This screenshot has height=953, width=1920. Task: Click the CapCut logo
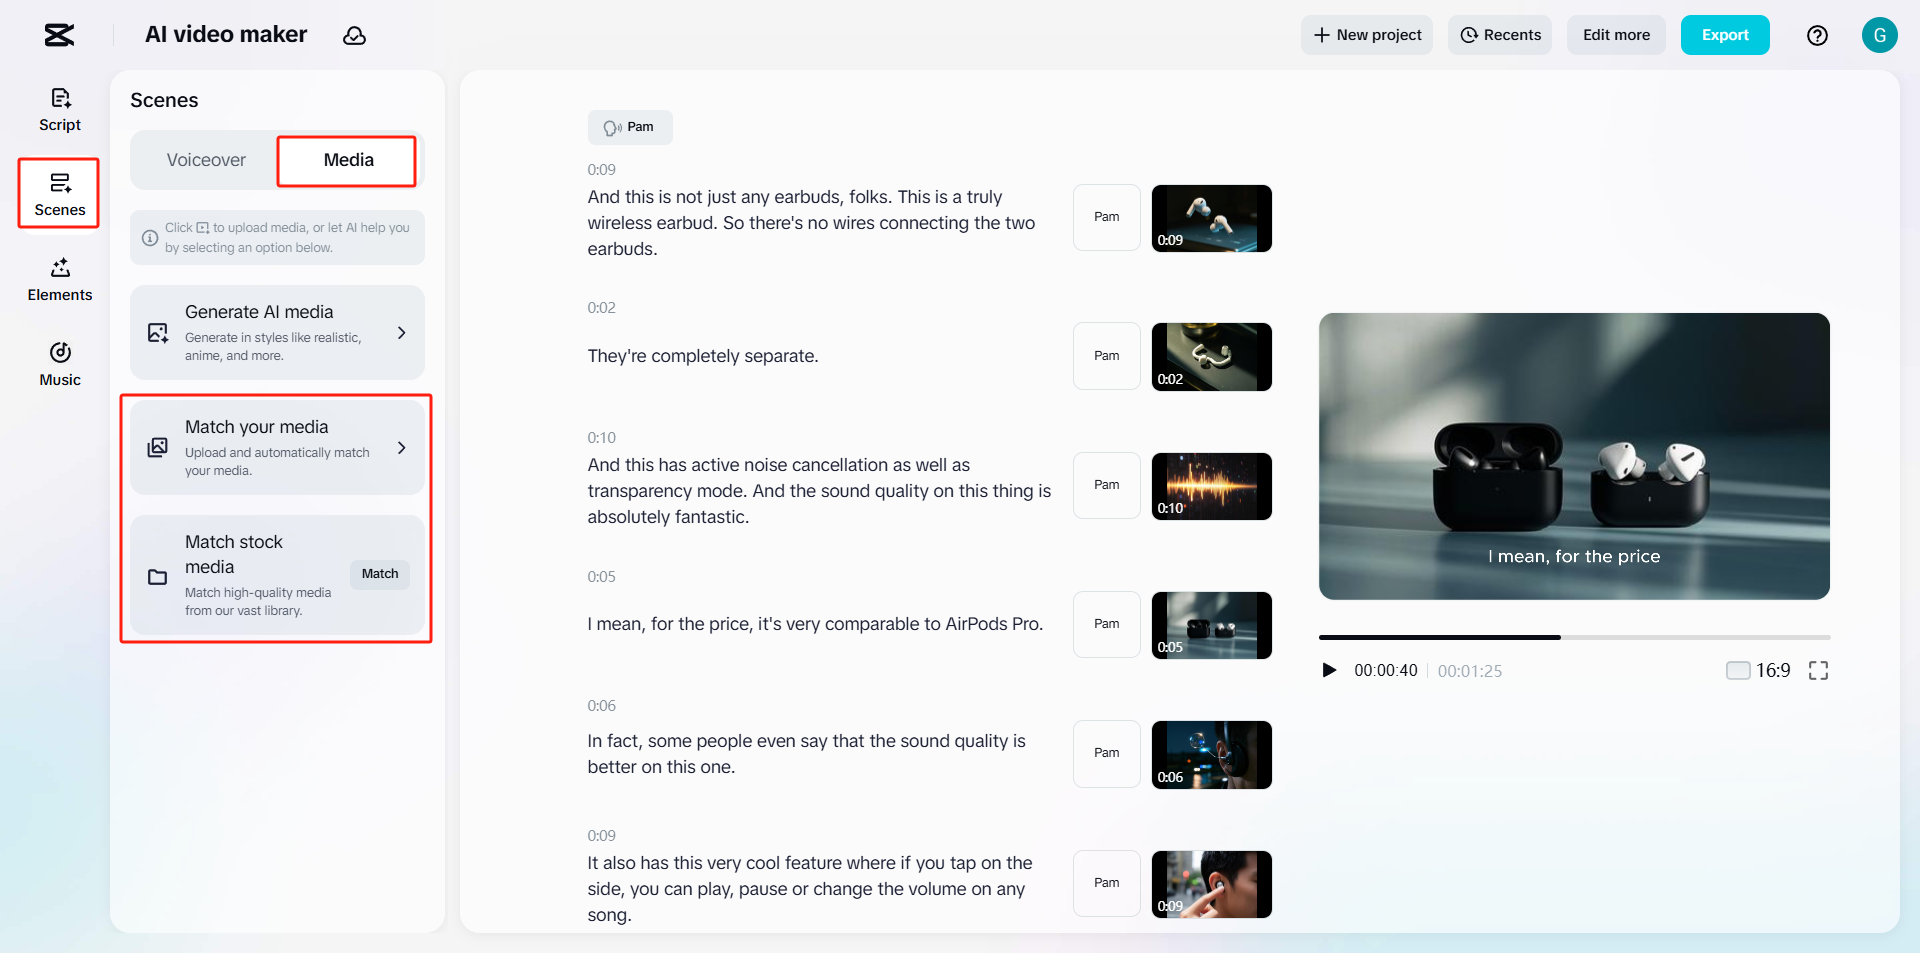[x=57, y=35]
